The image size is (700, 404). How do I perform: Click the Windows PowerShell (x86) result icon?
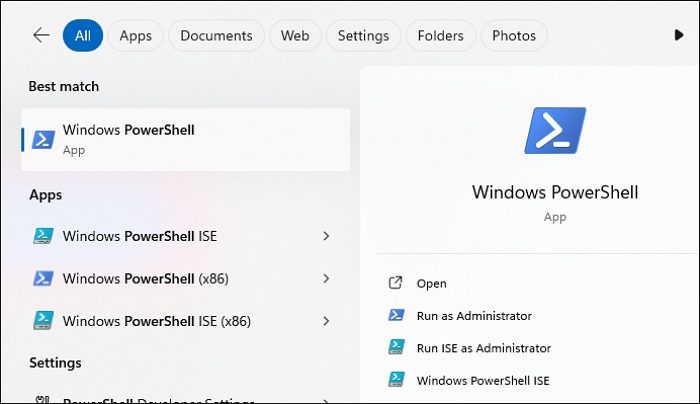point(43,278)
